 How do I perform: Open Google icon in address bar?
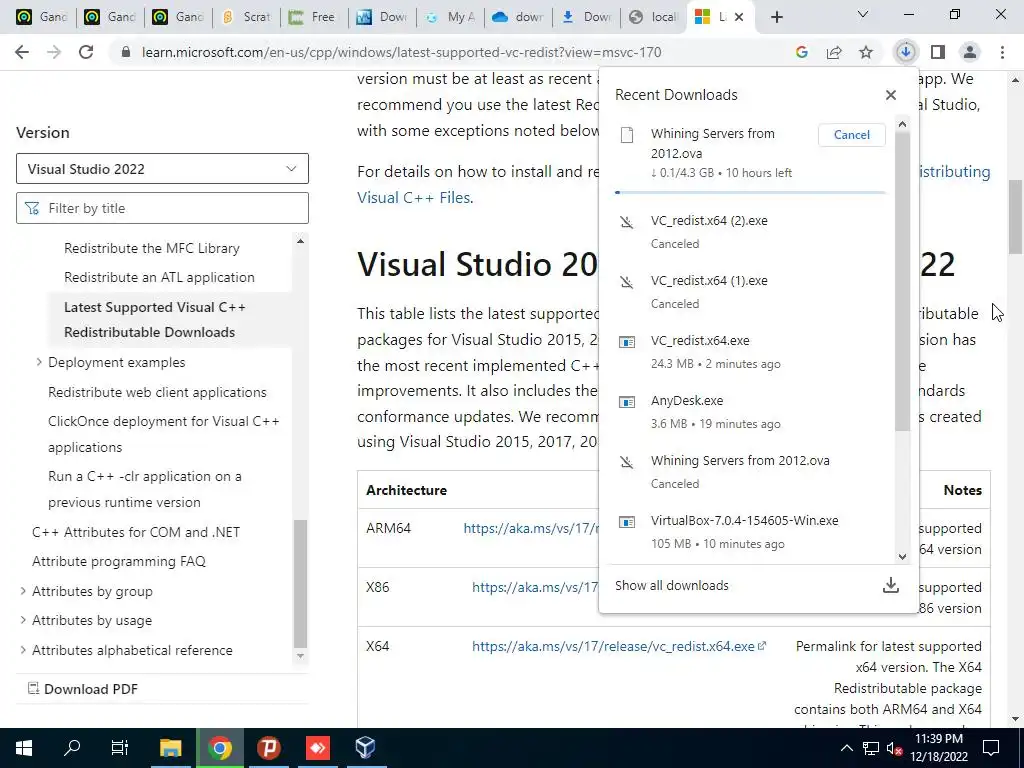[801, 52]
